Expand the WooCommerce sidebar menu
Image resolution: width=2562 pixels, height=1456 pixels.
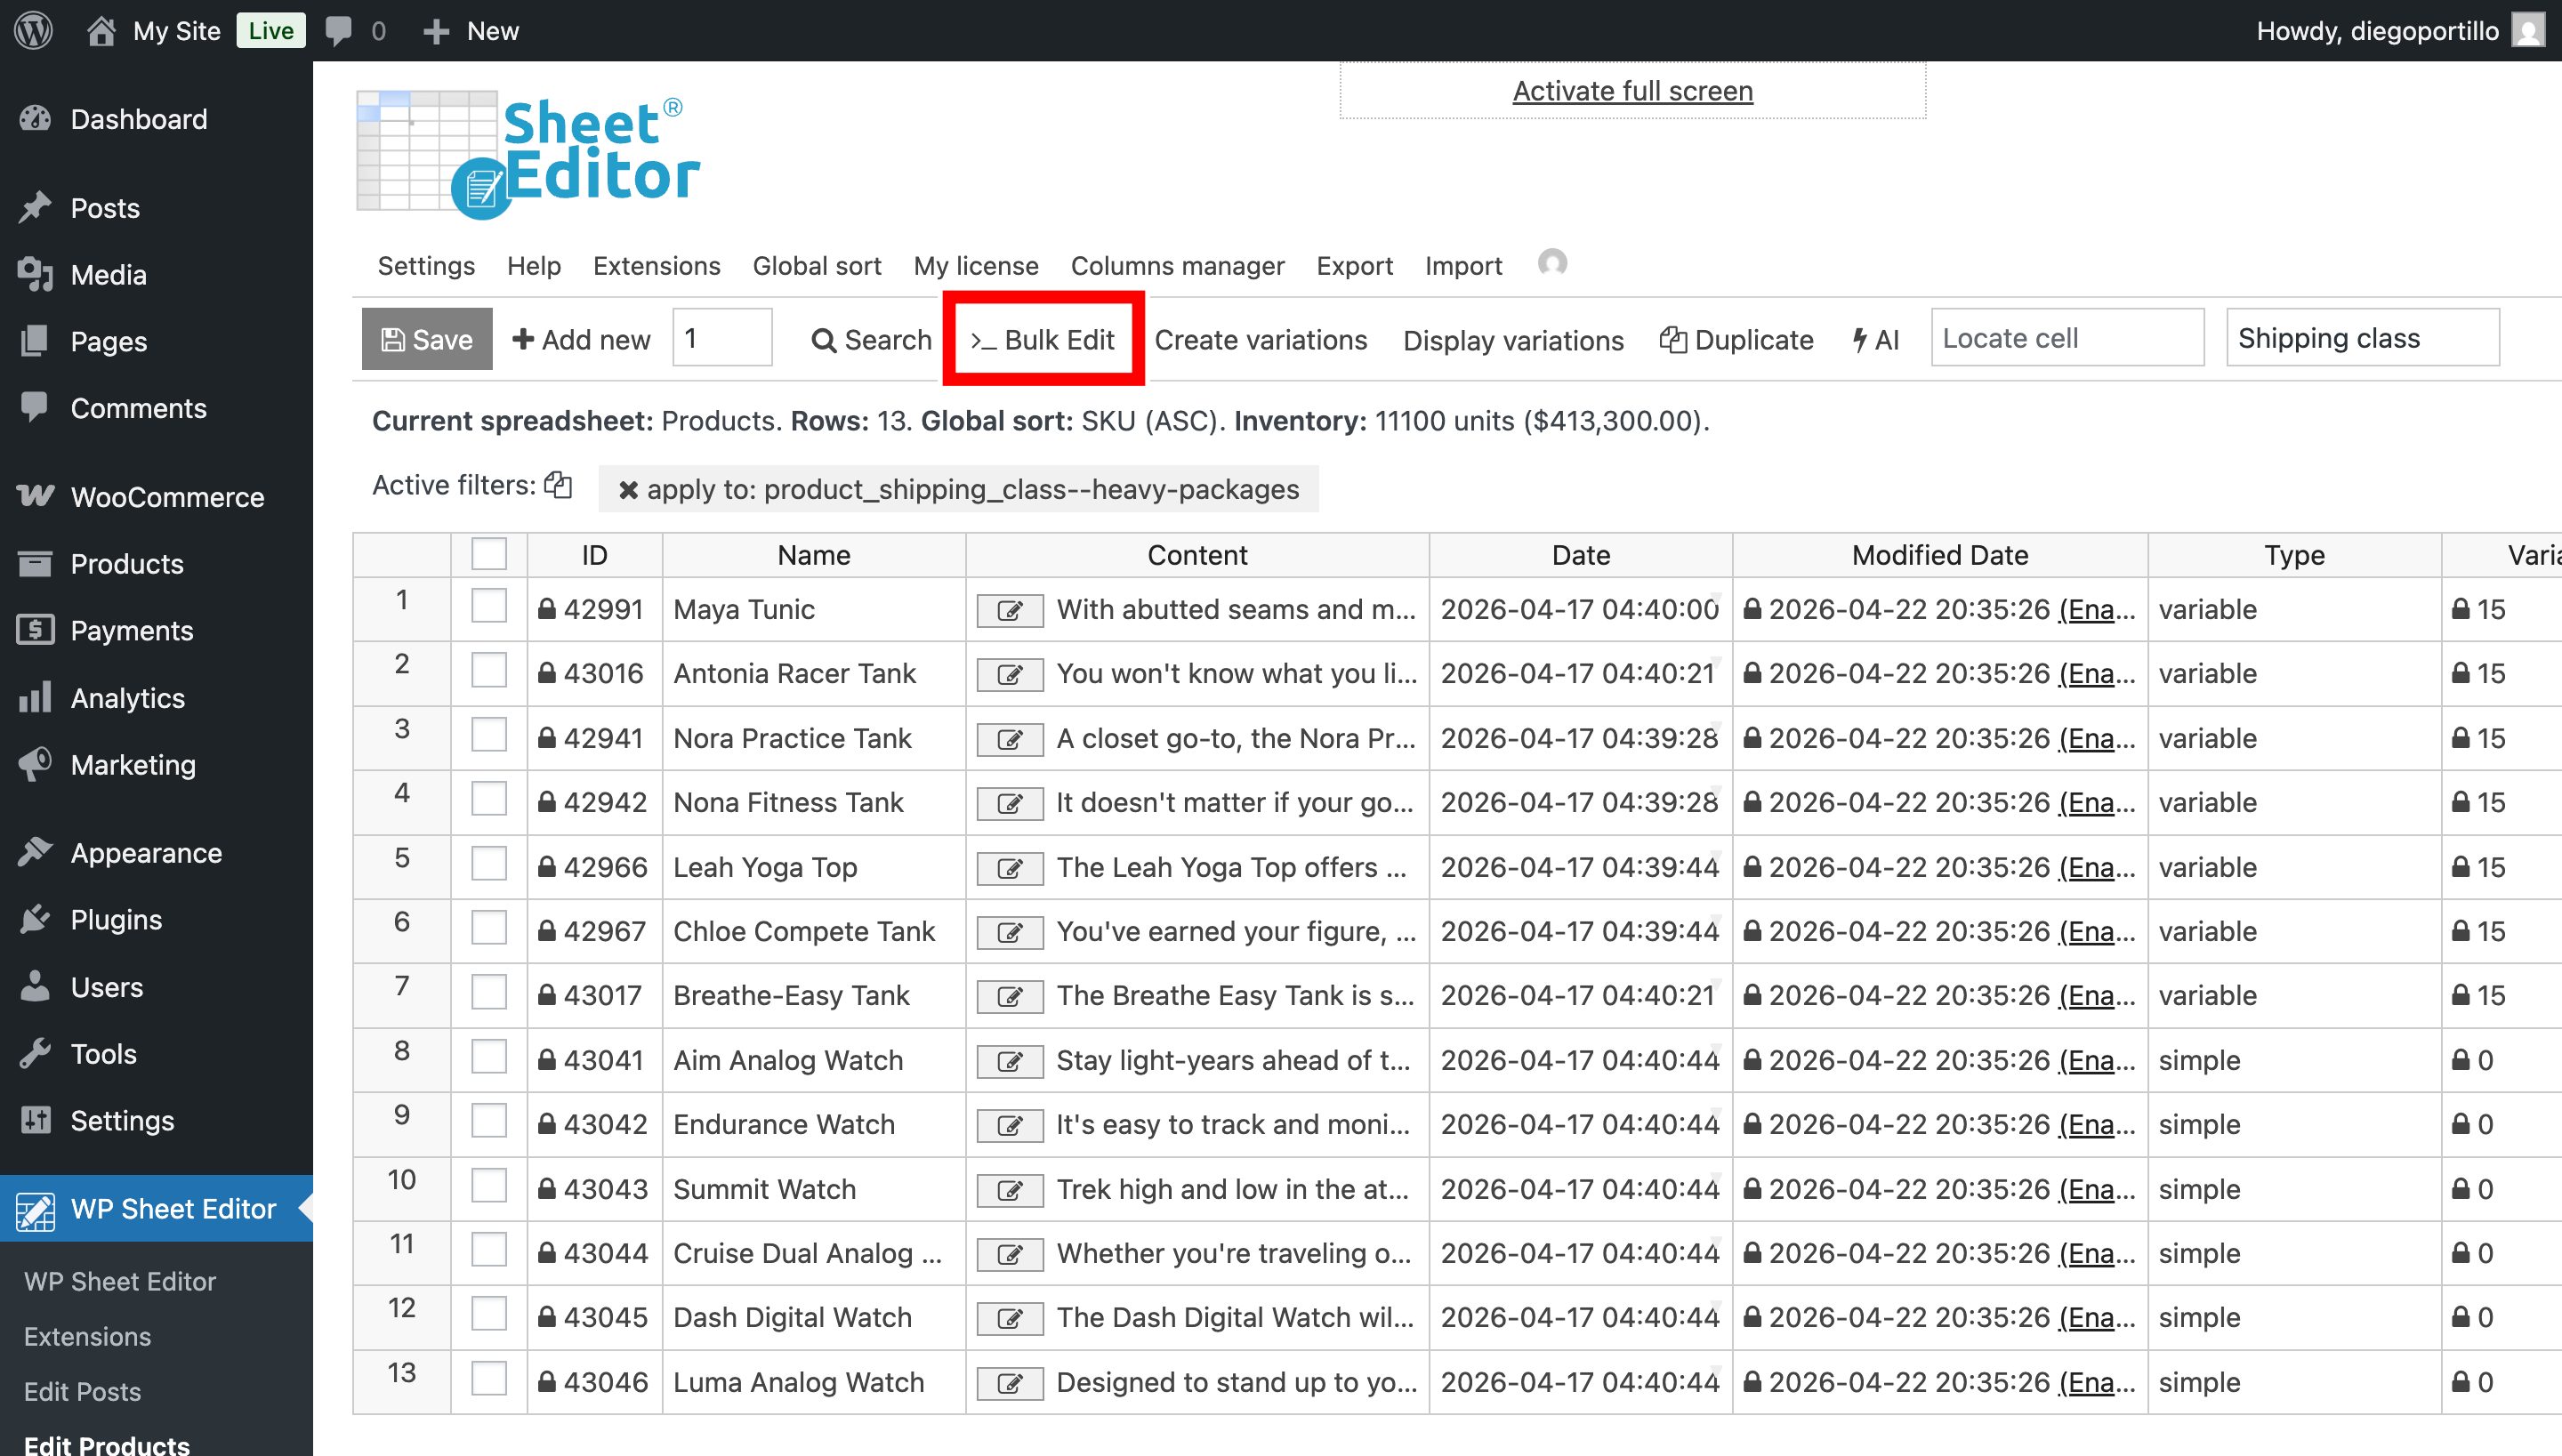167,497
